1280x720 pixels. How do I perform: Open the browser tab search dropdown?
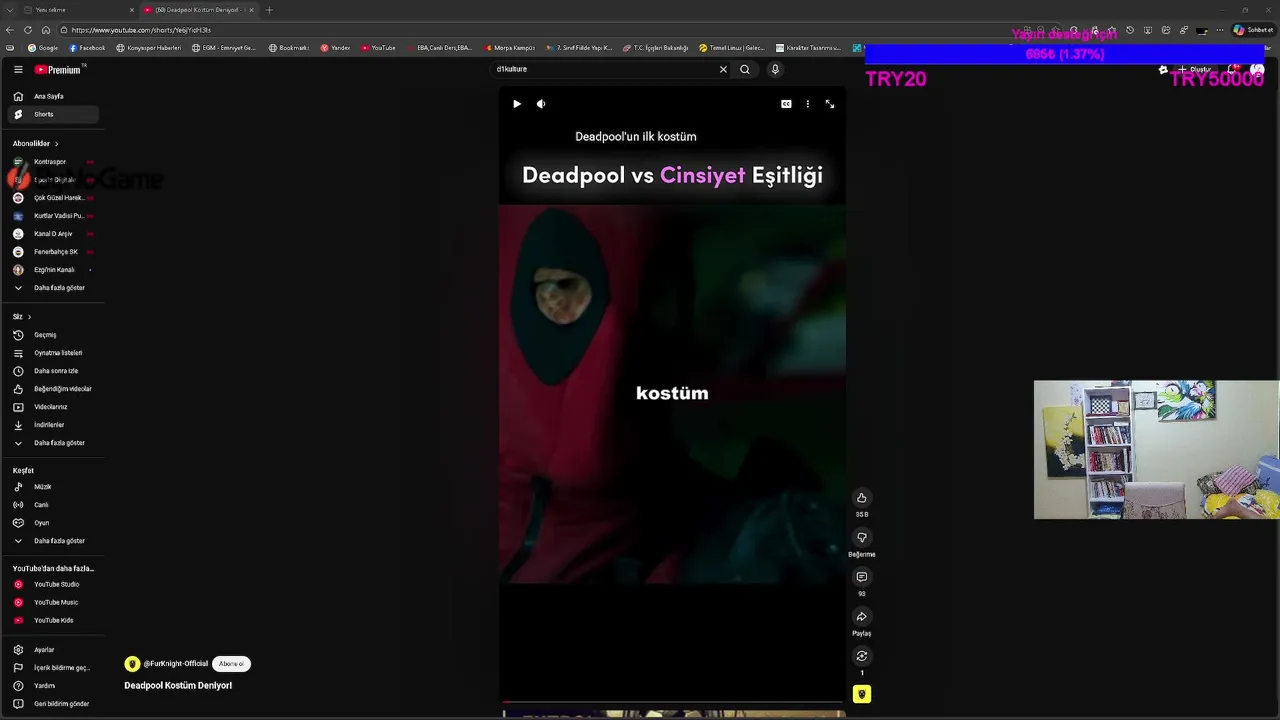pyautogui.click(x=9, y=10)
